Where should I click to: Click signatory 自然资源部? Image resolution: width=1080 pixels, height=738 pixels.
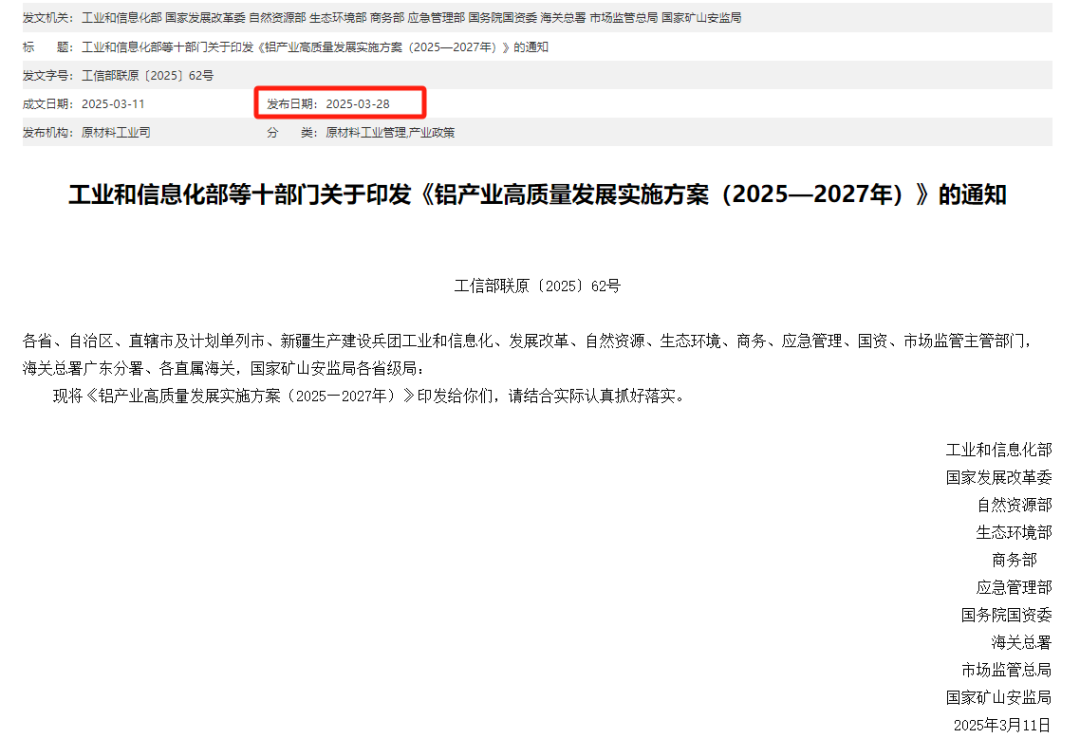click(x=1014, y=505)
